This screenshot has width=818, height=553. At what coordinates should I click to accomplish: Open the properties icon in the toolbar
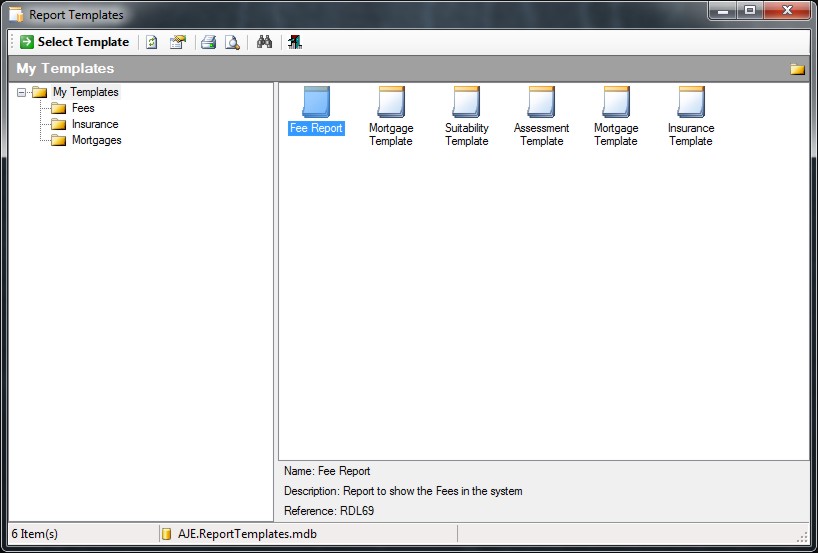[177, 42]
